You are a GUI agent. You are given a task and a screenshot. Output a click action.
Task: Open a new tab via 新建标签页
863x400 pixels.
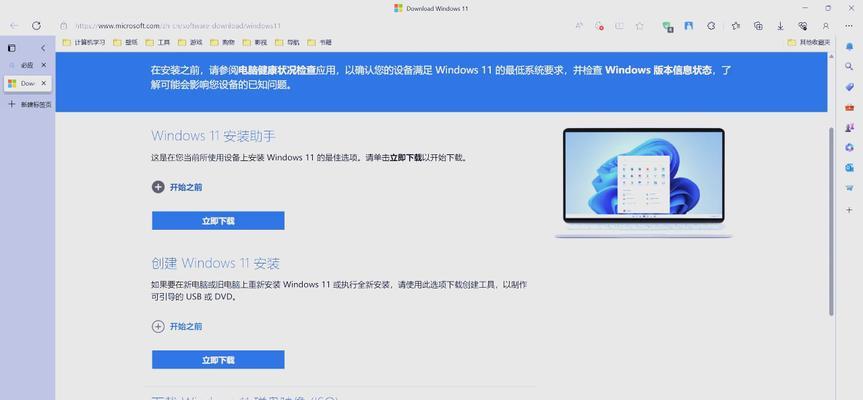click(x=29, y=104)
